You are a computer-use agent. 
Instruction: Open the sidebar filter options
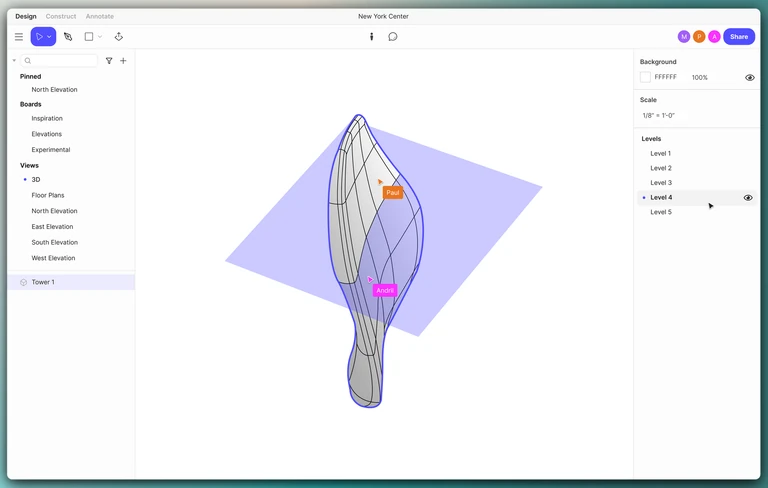coord(109,61)
